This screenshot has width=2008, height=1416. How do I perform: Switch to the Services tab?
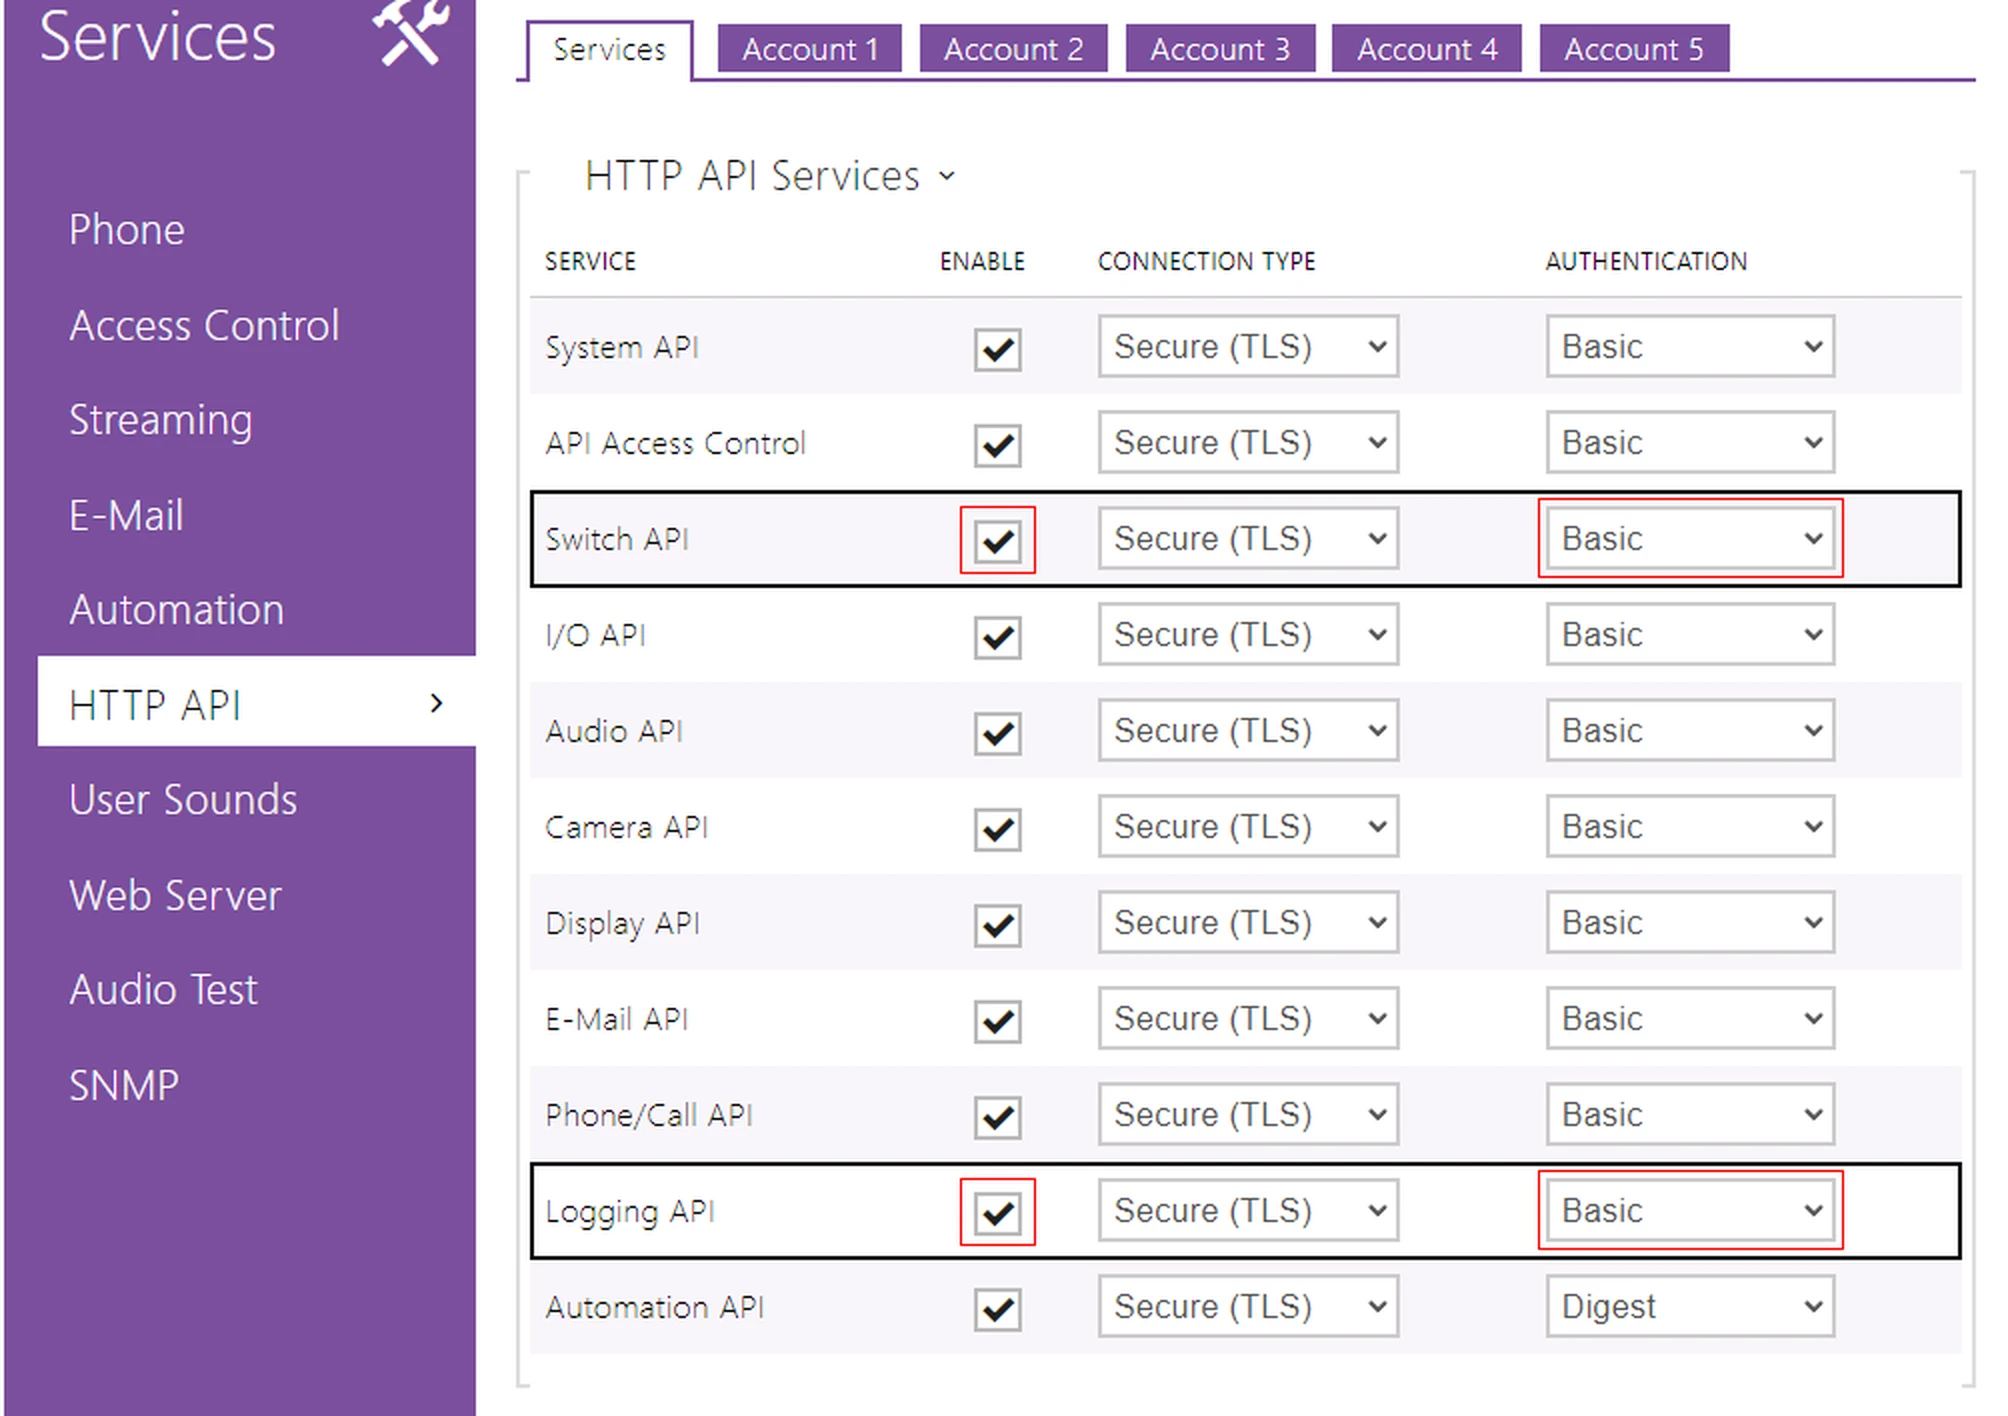point(609,50)
